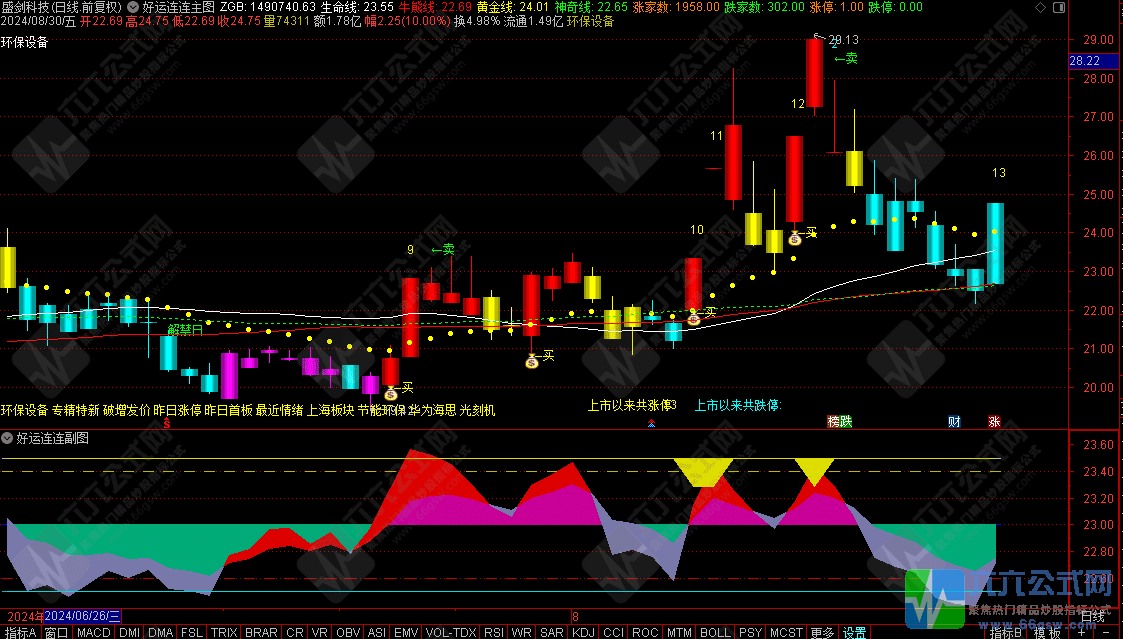
Task: Switch to the MTM indicator tab
Action: 679,633
